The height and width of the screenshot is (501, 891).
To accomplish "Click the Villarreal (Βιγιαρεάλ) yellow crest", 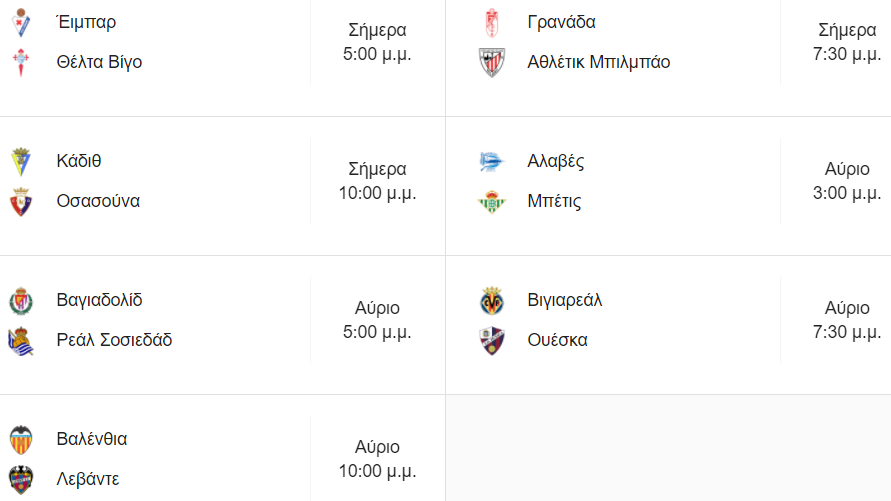I will [x=491, y=300].
